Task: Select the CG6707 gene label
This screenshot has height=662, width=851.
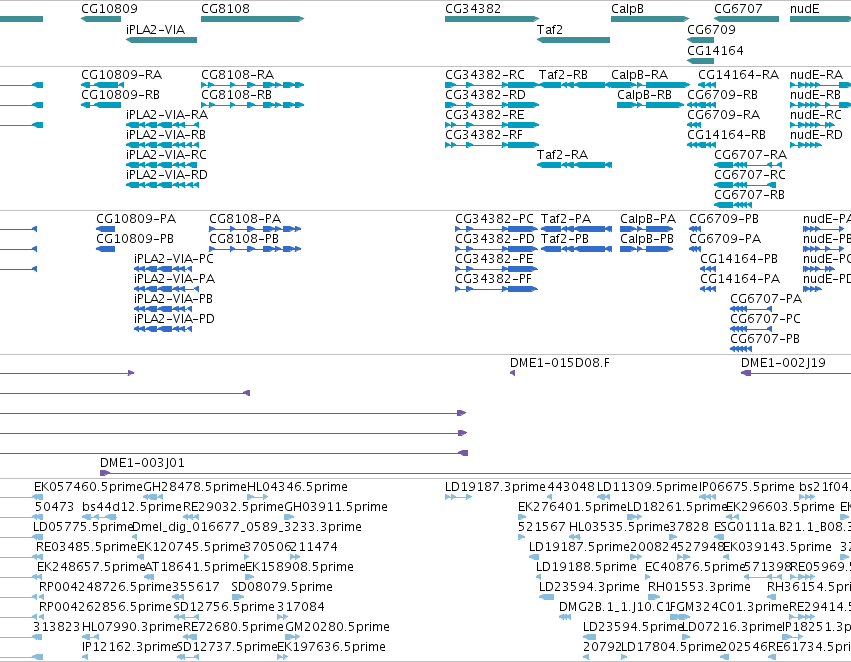Action: click(738, 9)
